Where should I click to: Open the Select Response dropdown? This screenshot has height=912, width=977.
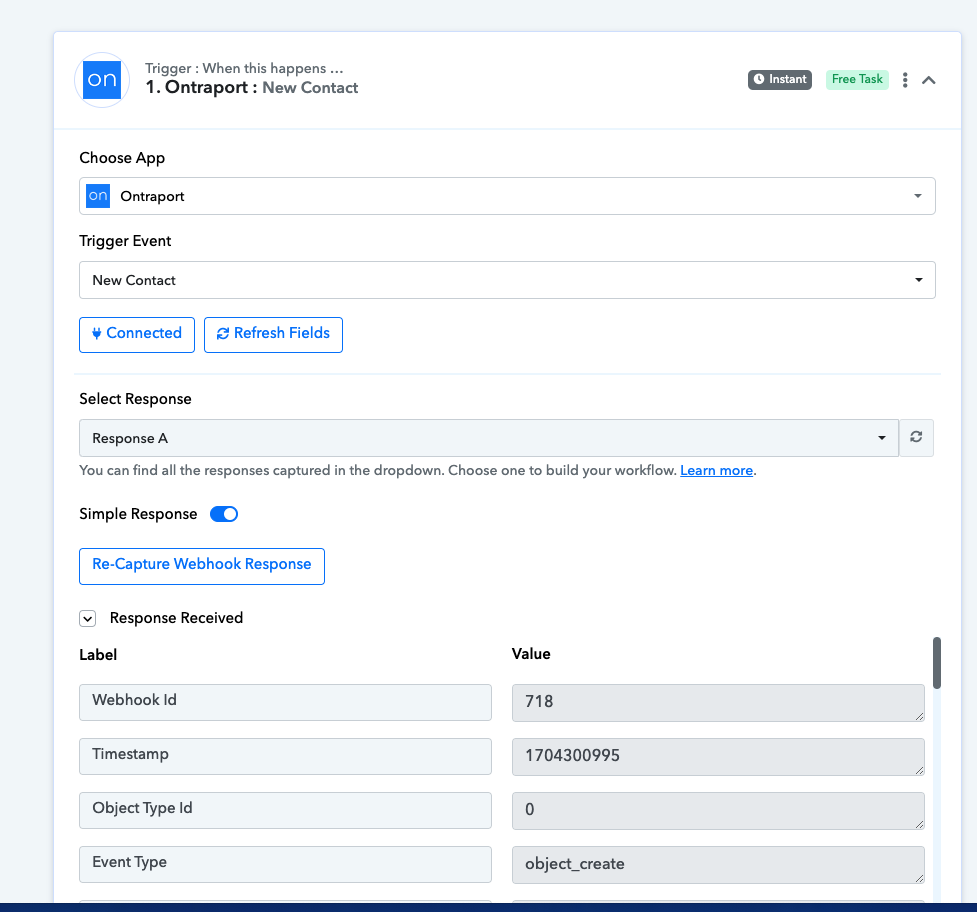488,438
